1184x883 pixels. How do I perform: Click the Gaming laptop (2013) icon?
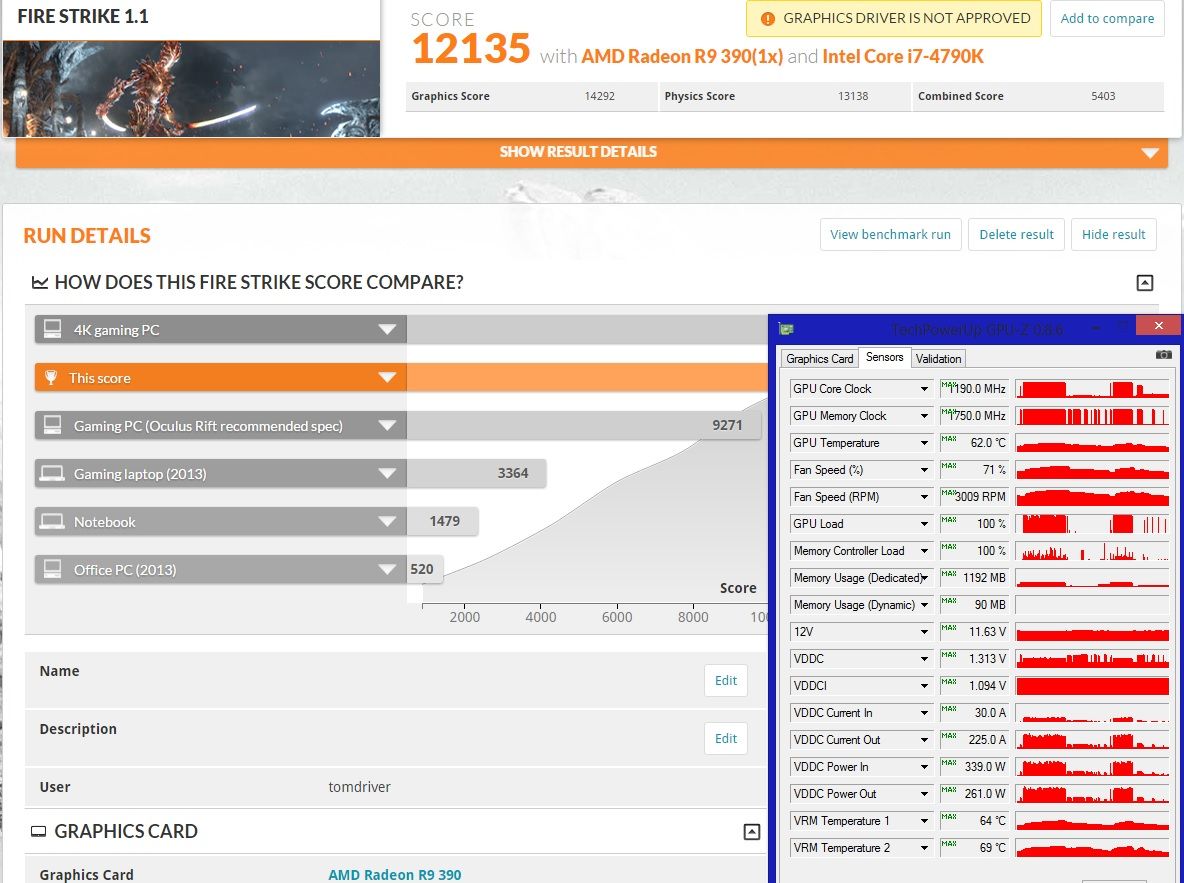52,474
